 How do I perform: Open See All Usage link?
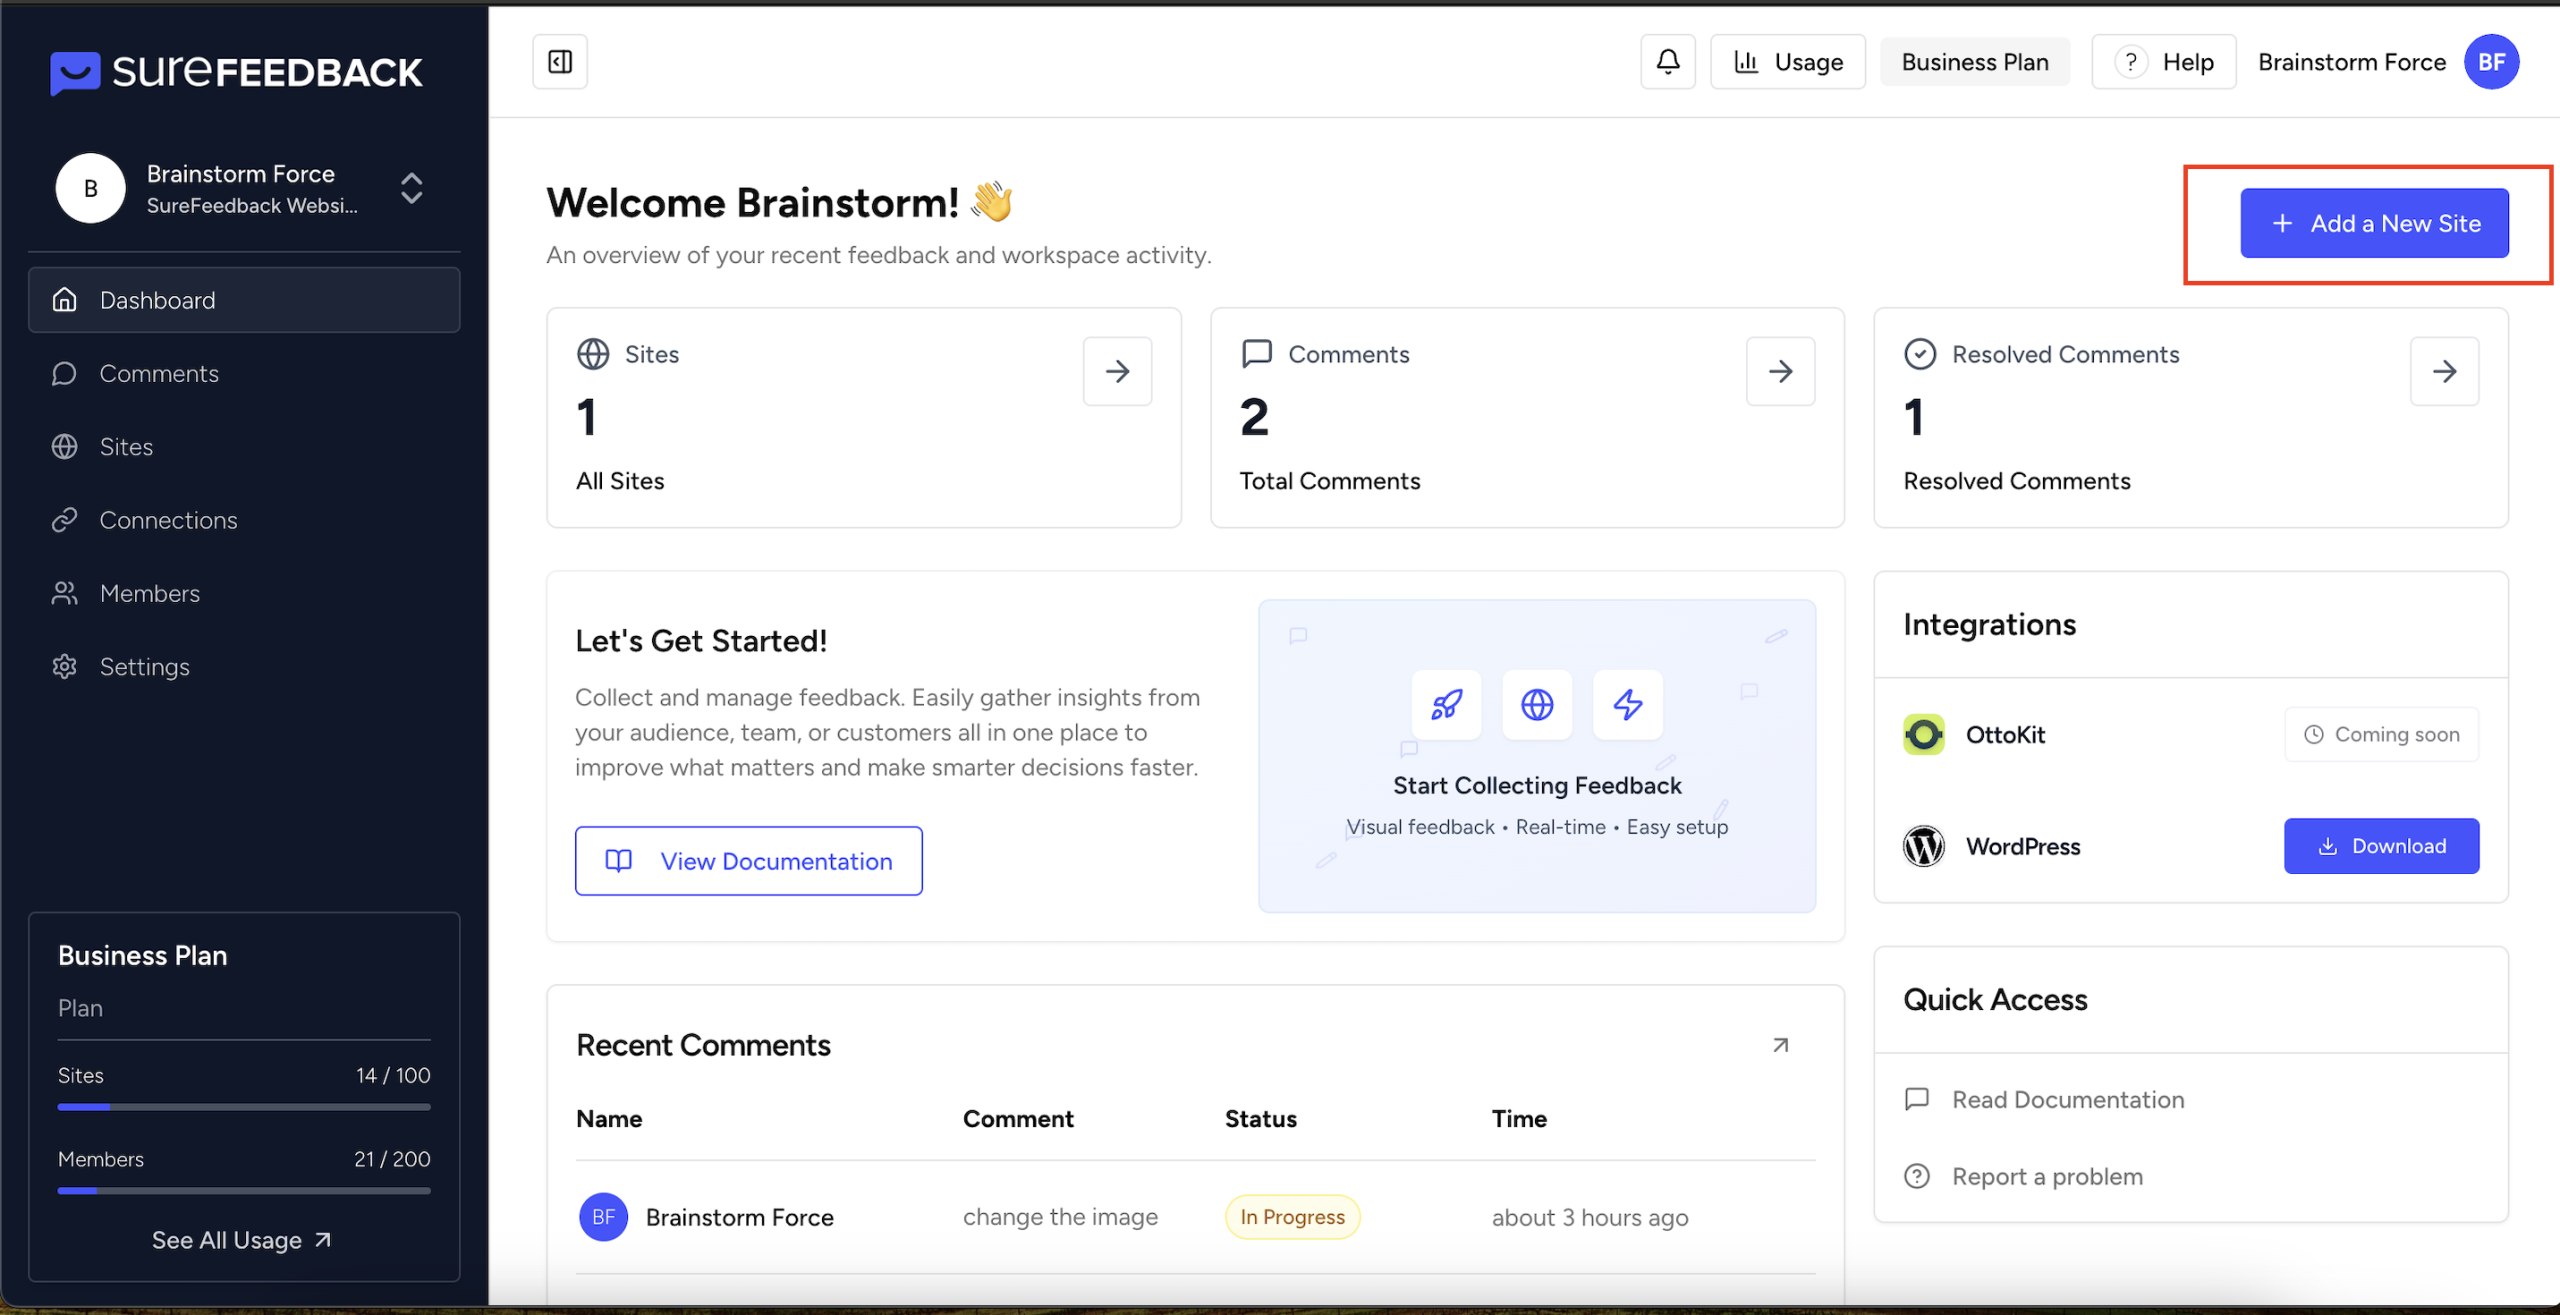(x=241, y=1240)
